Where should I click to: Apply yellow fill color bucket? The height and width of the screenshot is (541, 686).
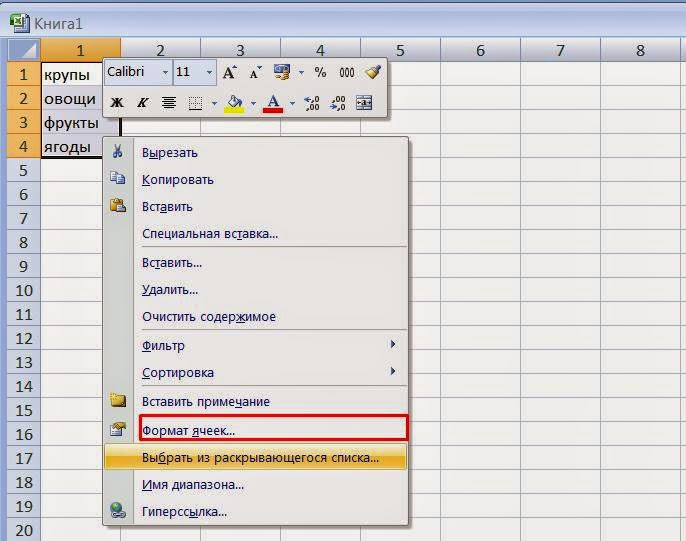[234, 104]
